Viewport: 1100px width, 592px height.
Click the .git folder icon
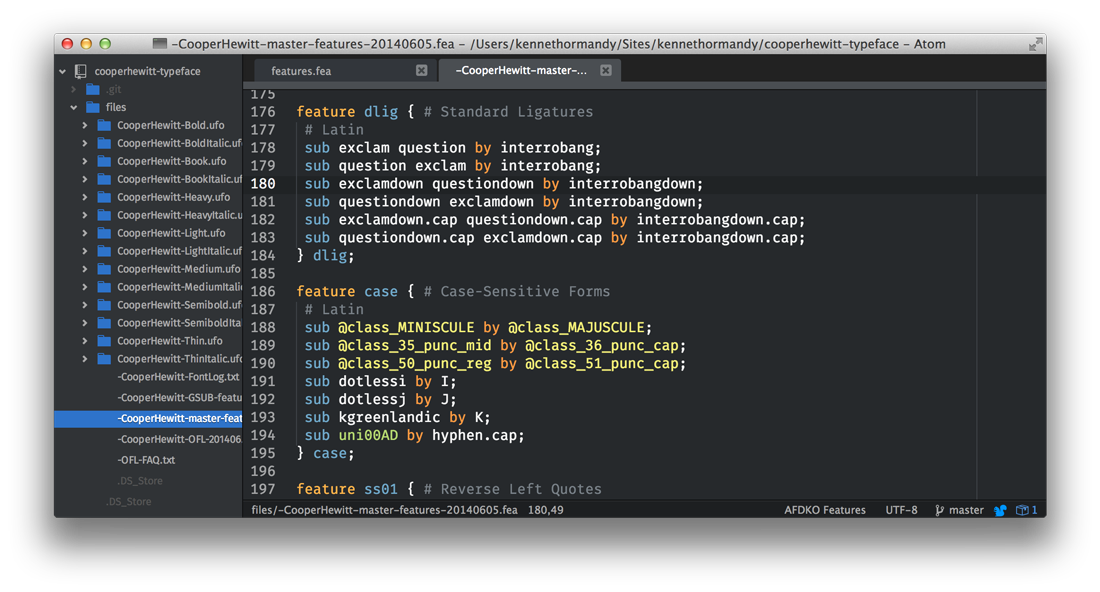(x=93, y=89)
